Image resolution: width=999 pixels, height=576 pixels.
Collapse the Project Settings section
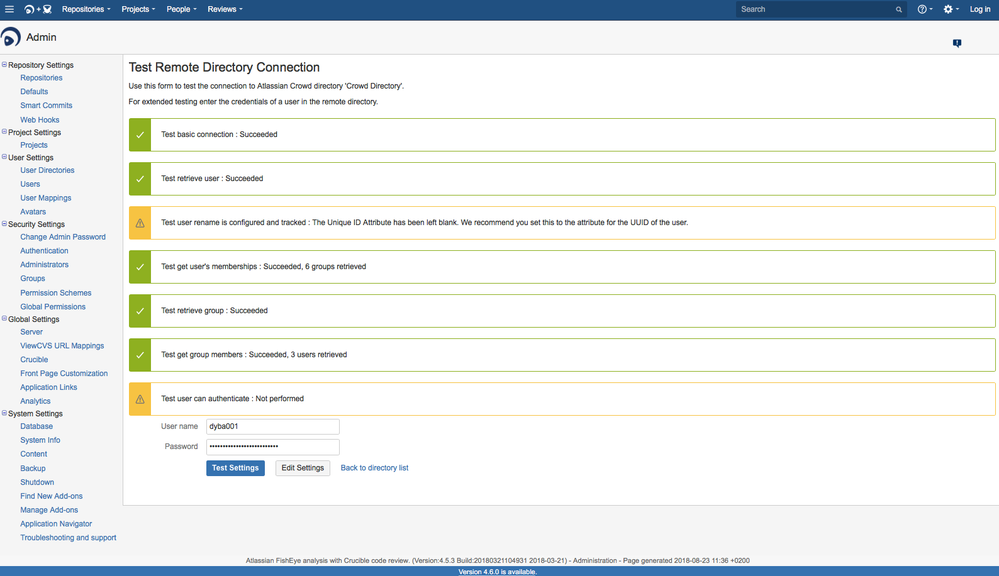(x=4, y=132)
